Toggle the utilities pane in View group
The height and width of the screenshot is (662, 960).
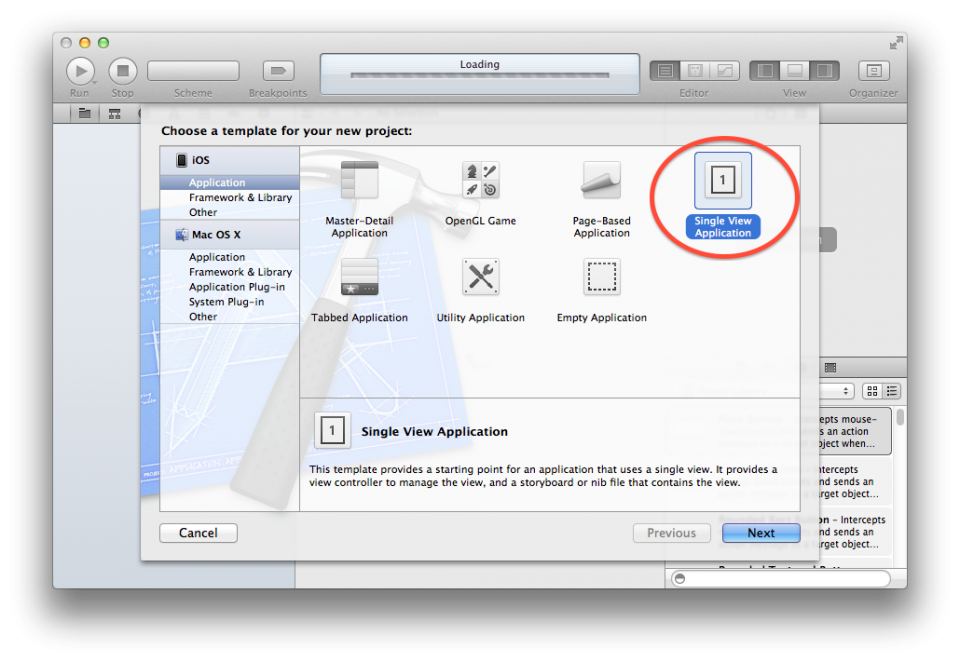coord(825,71)
